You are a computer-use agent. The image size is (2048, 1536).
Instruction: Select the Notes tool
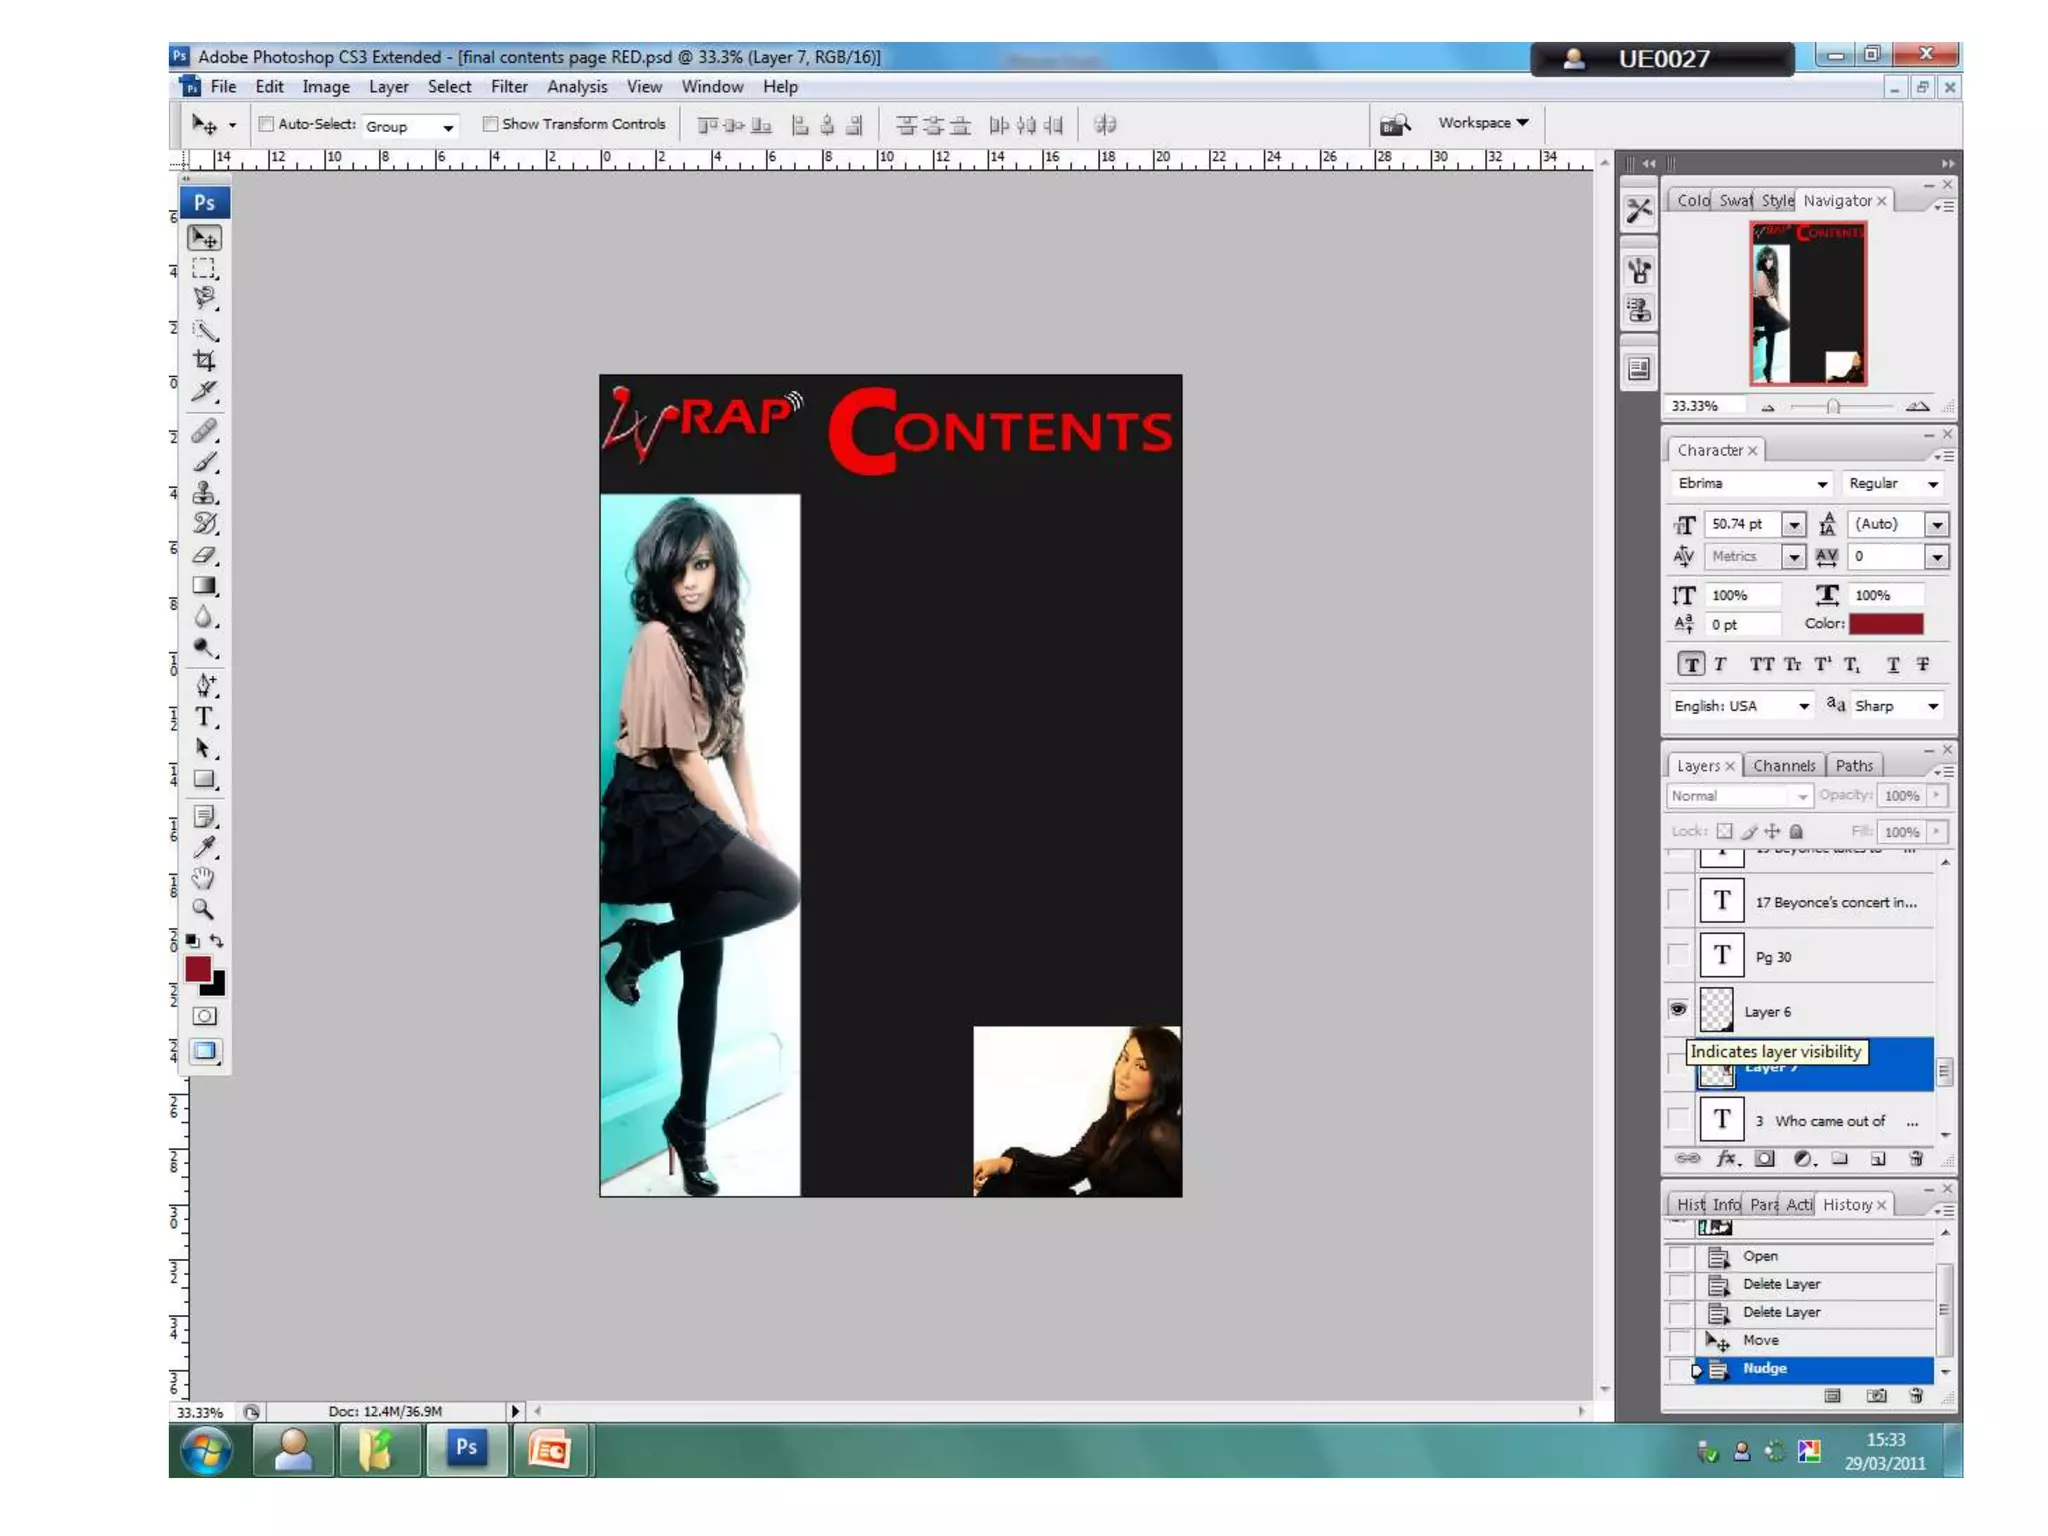204,817
